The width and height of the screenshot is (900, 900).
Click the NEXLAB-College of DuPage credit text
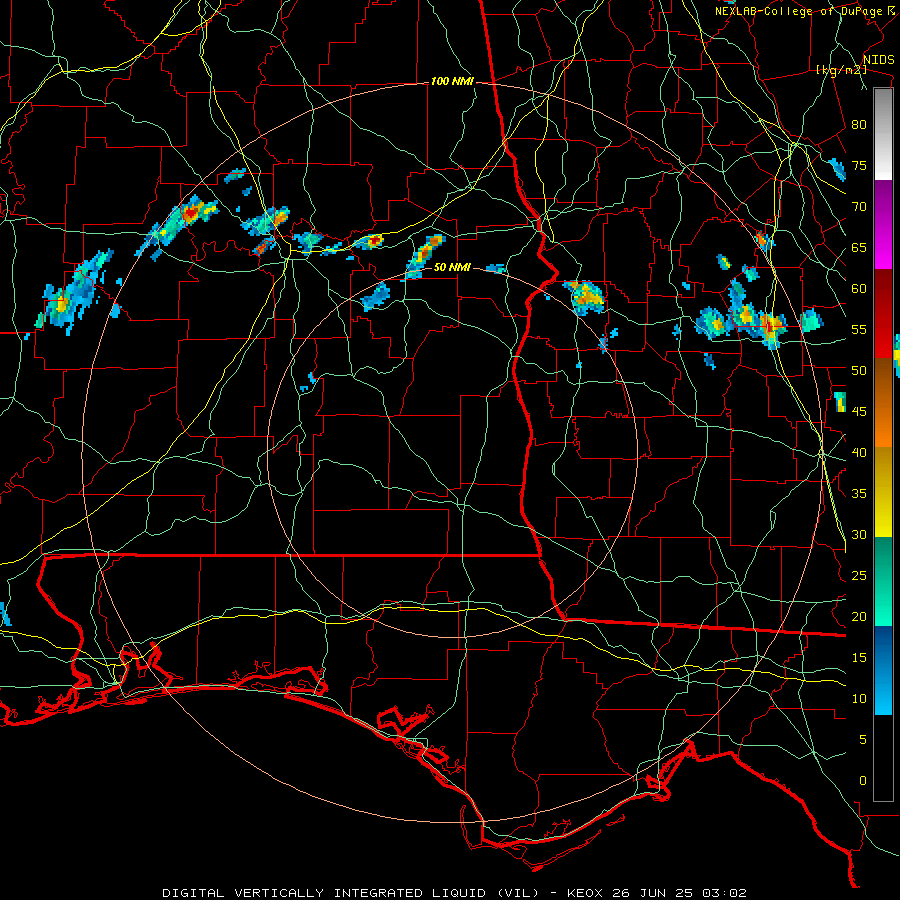[x=799, y=11]
